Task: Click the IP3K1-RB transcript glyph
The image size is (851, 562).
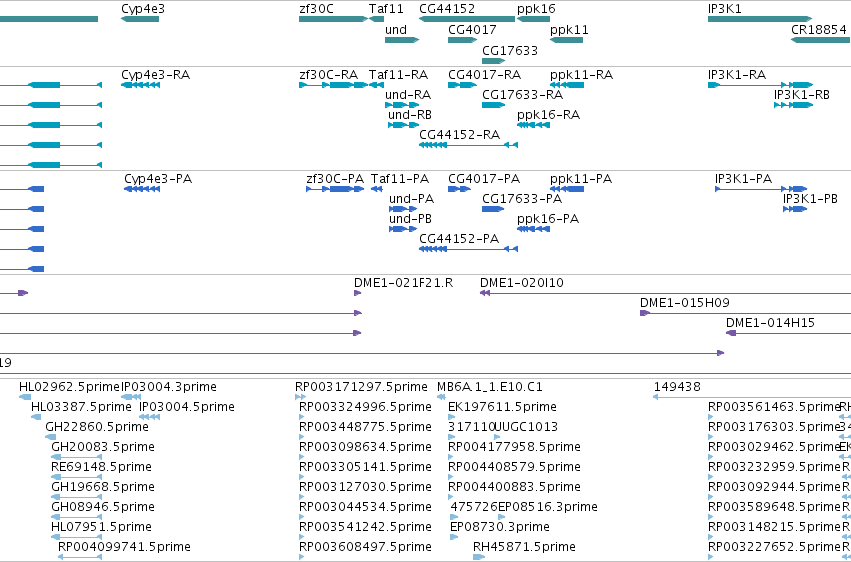Action: 793,105
